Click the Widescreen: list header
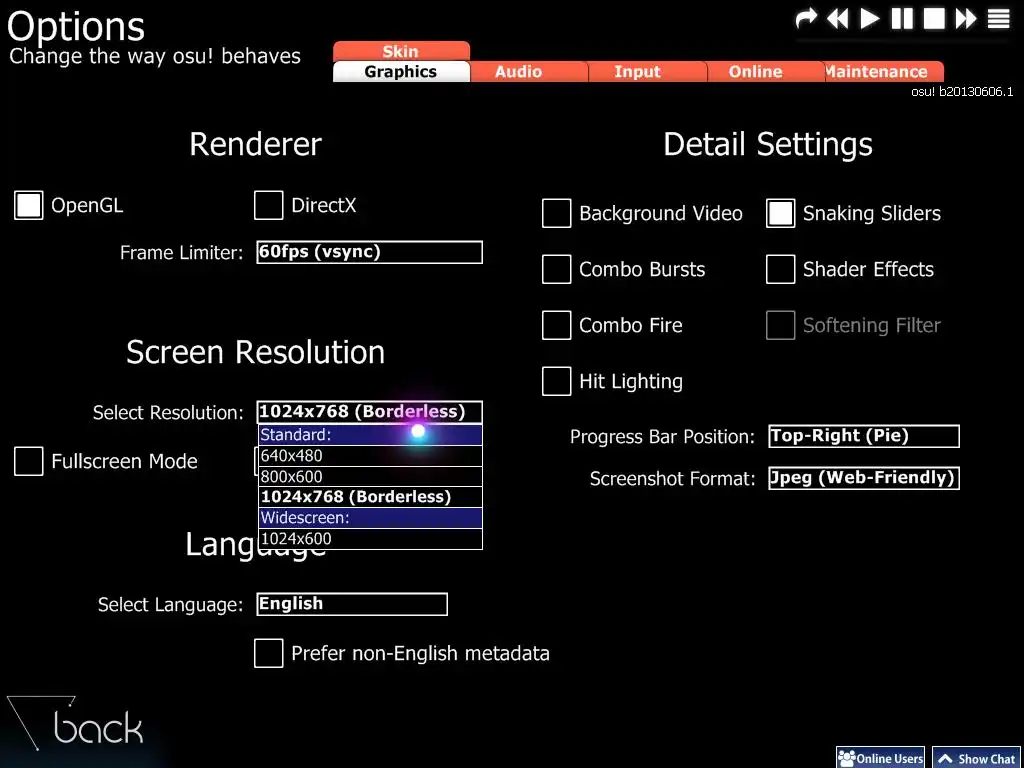1024x768 pixels. point(370,518)
